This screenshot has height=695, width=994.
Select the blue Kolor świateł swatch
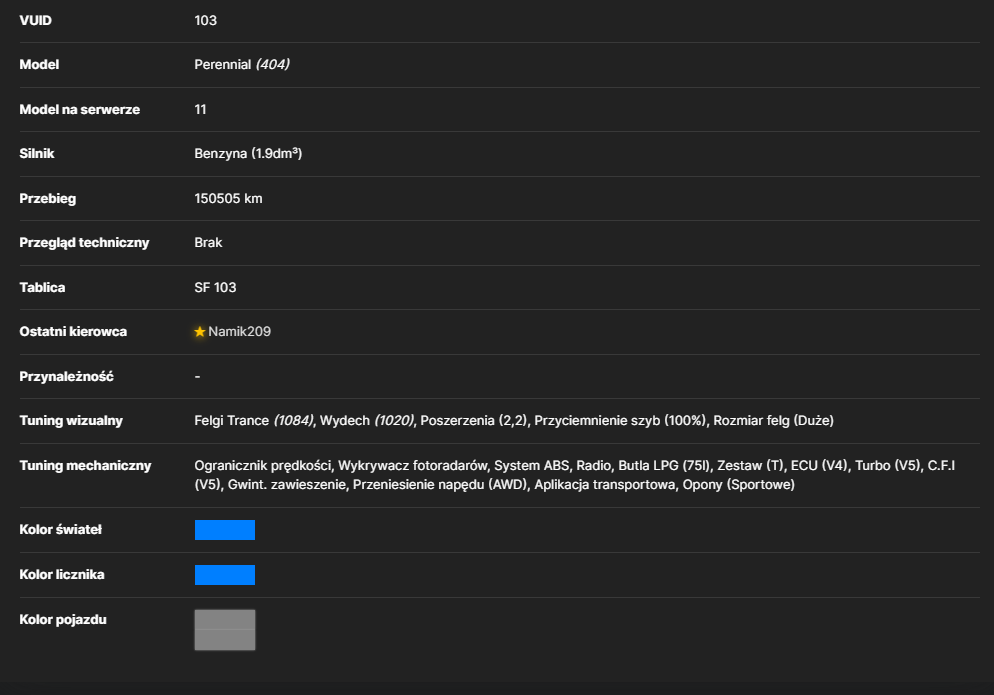pos(224,529)
